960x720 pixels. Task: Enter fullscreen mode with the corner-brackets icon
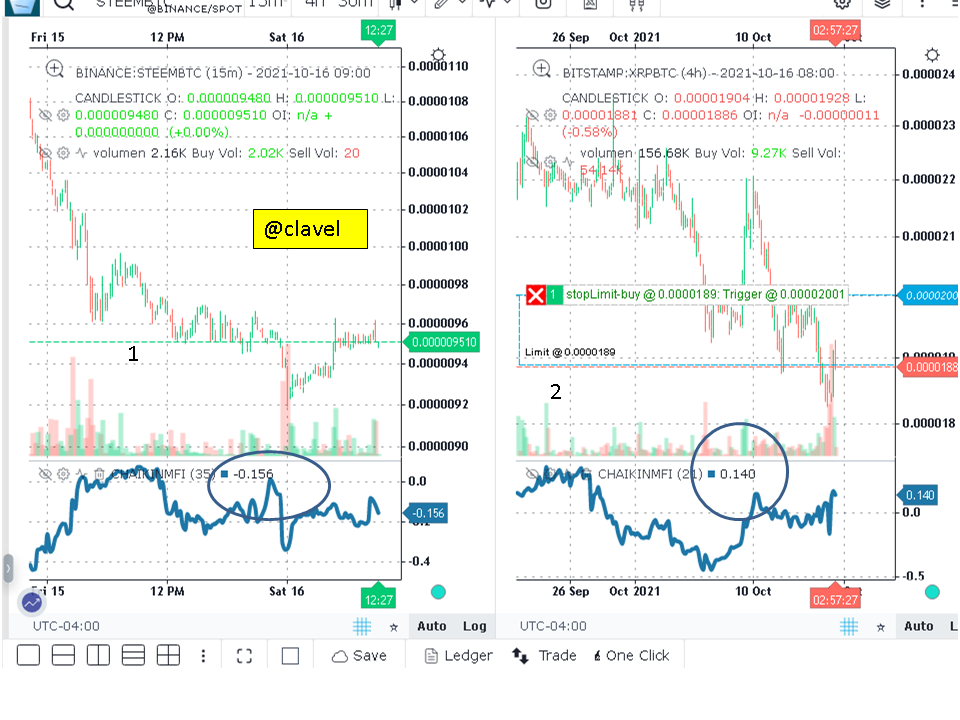(244, 656)
